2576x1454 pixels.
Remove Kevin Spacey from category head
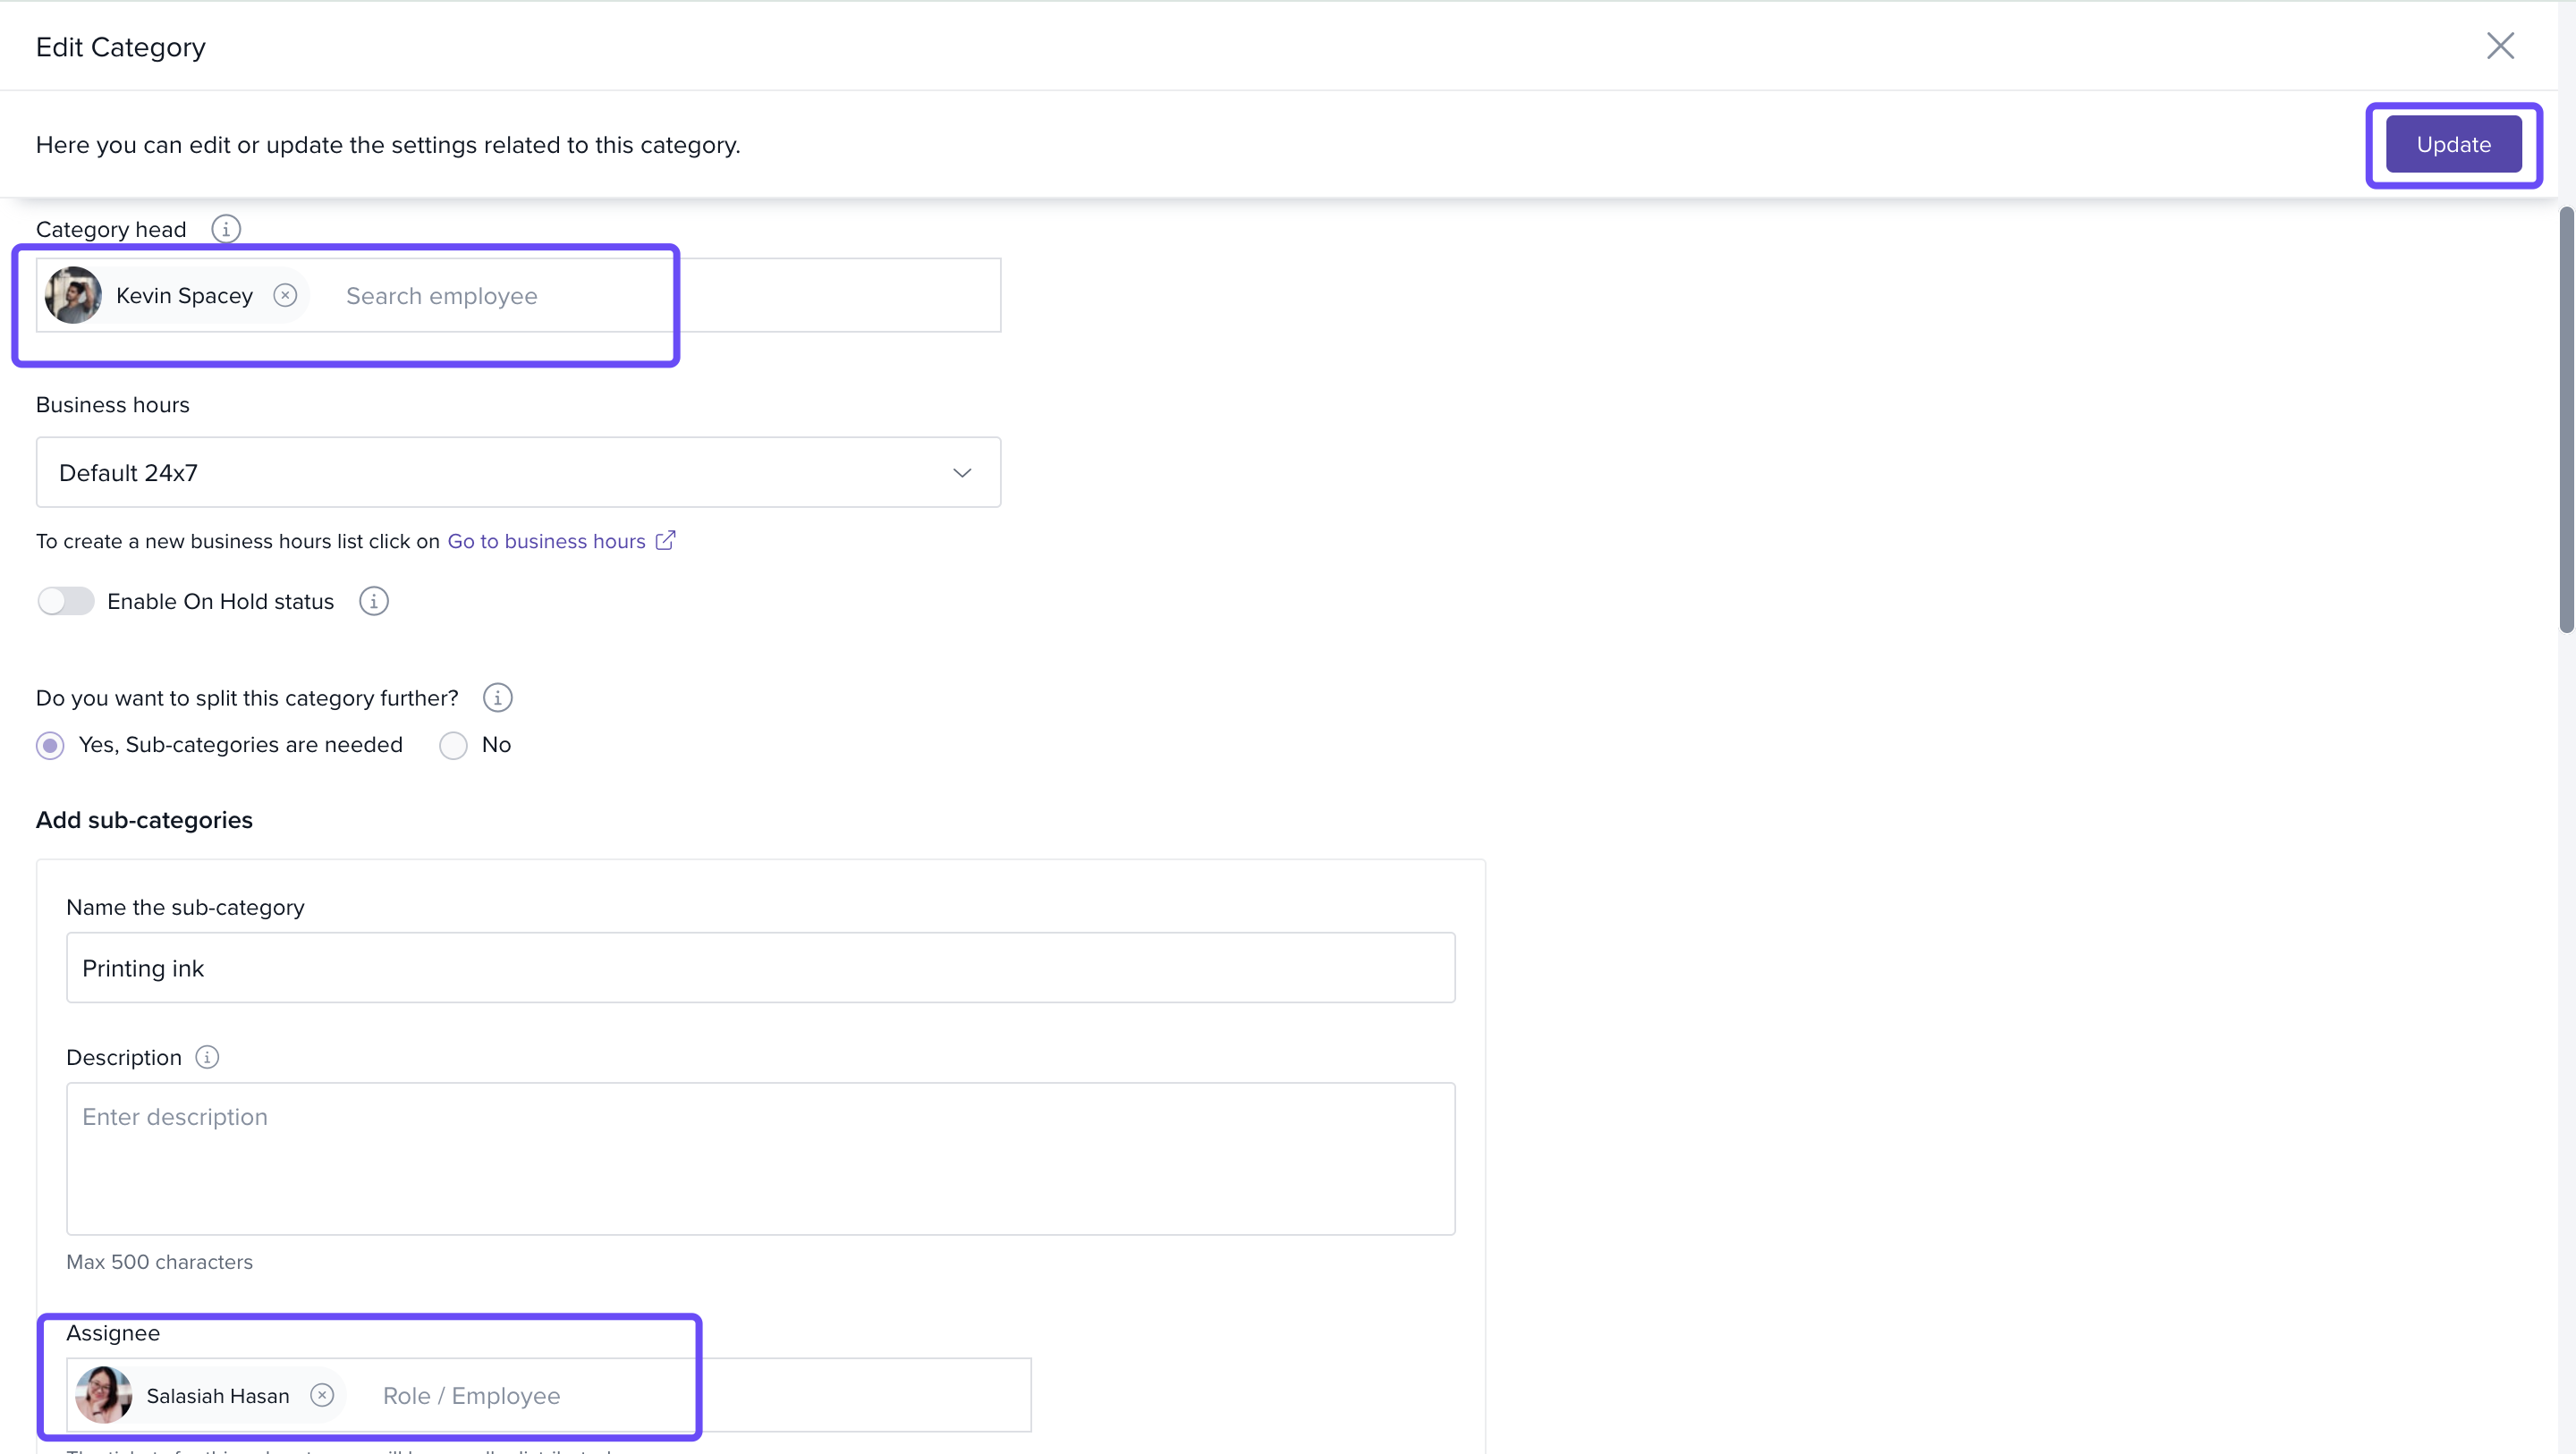coord(285,295)
